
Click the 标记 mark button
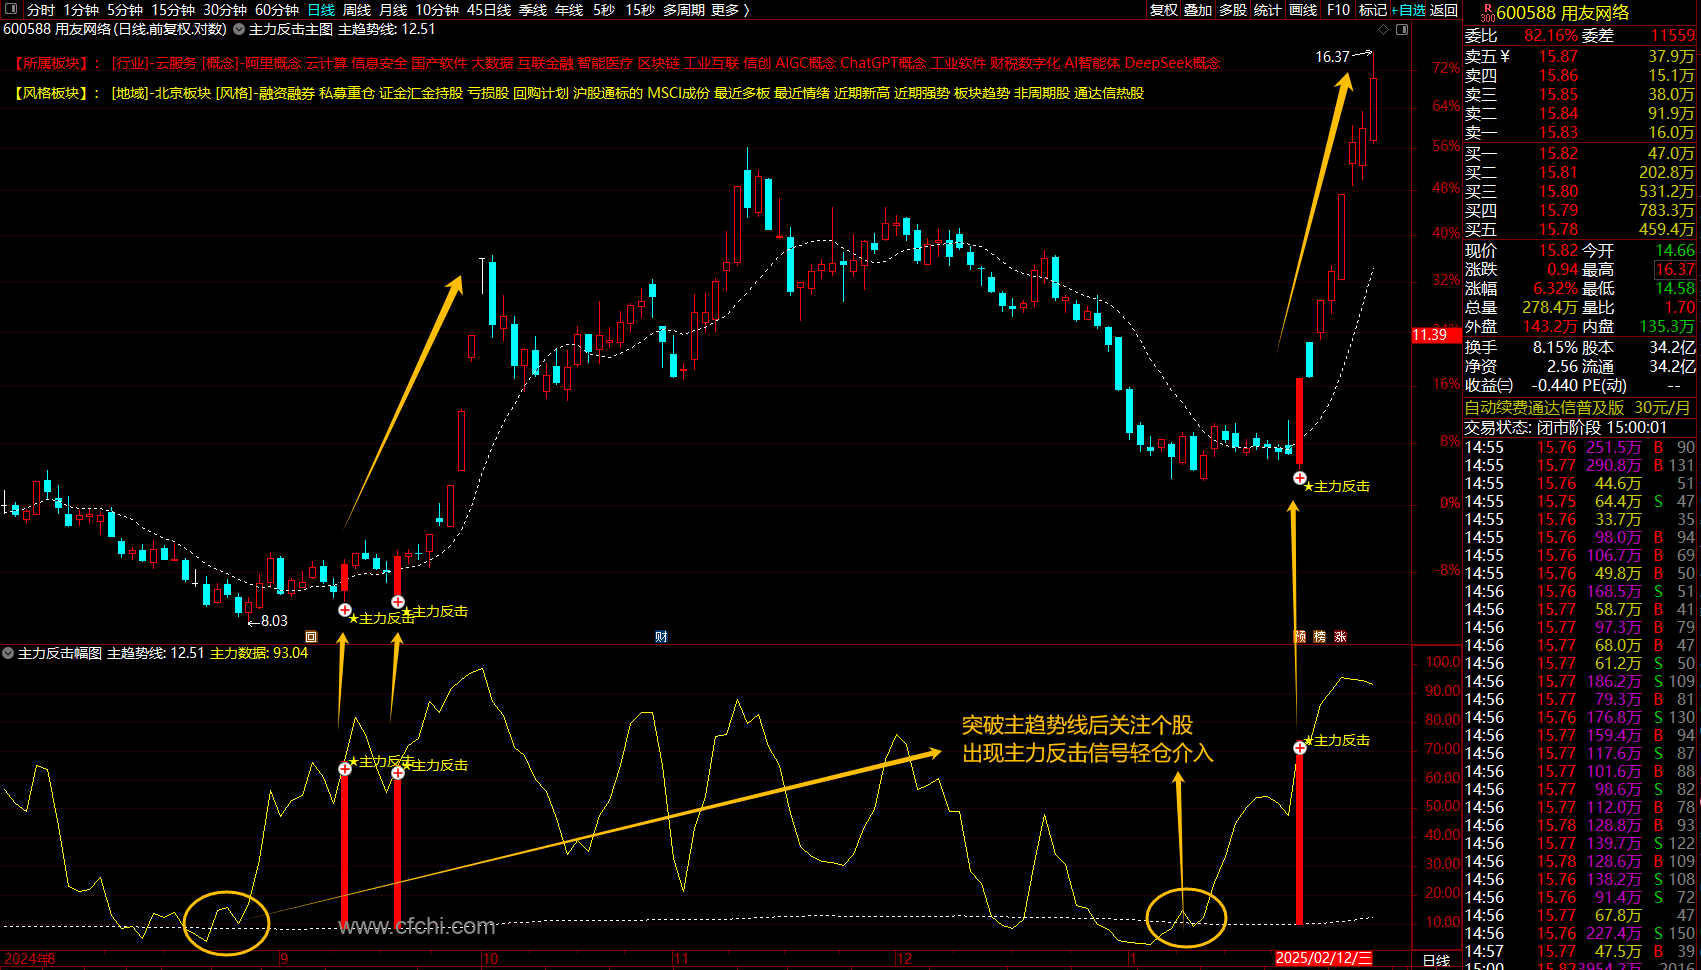tap(1372, 10)
